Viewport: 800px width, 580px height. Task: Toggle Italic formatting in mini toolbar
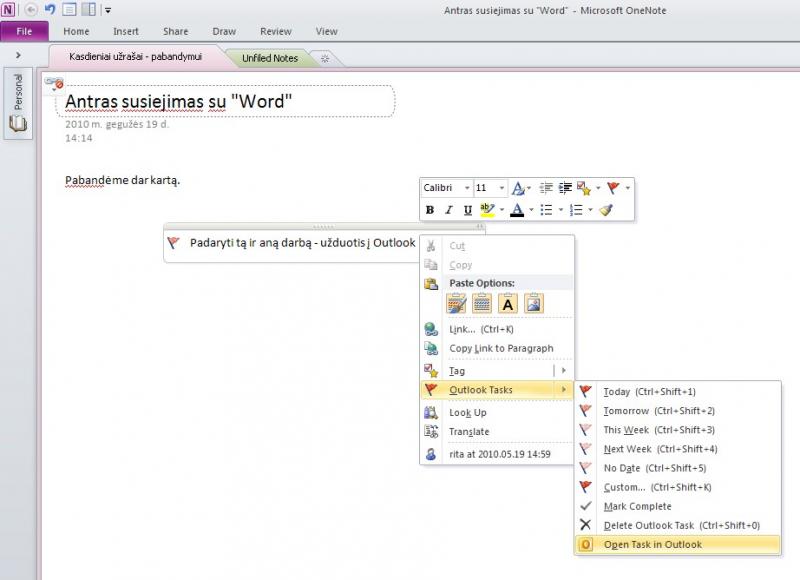pyautogui.click(x=449, y=210)
